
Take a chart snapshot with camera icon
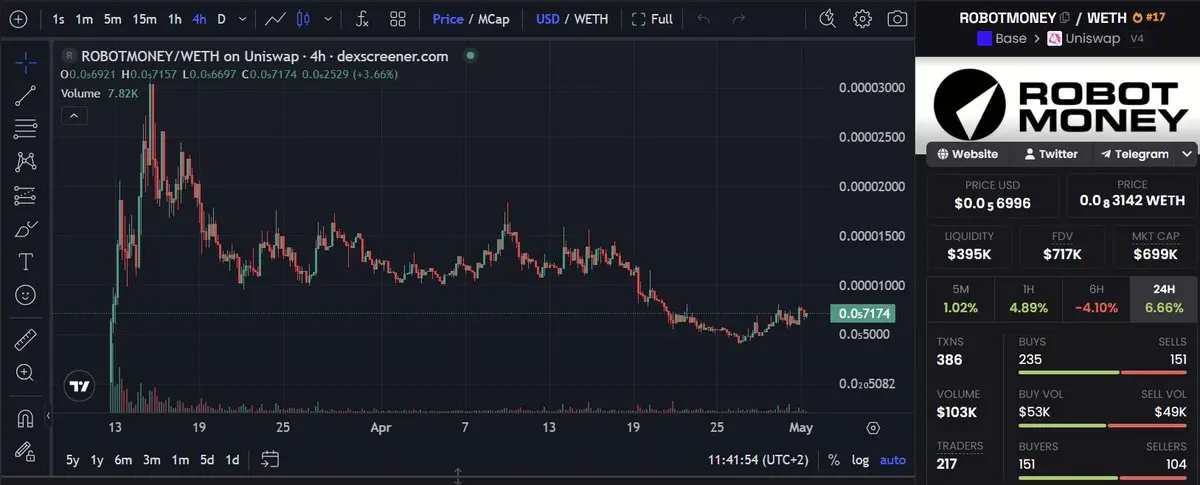click(897, 18)
